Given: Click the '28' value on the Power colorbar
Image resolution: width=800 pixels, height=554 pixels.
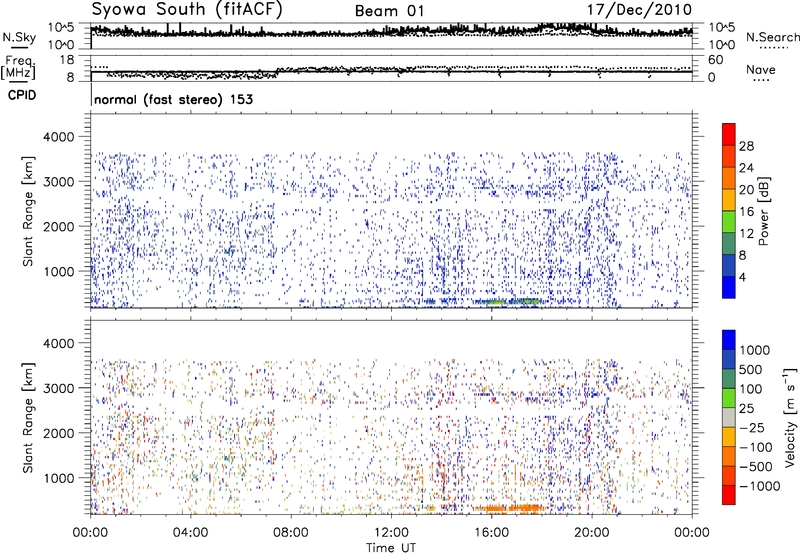Looking at the screenshot, I should click(746, 146).
